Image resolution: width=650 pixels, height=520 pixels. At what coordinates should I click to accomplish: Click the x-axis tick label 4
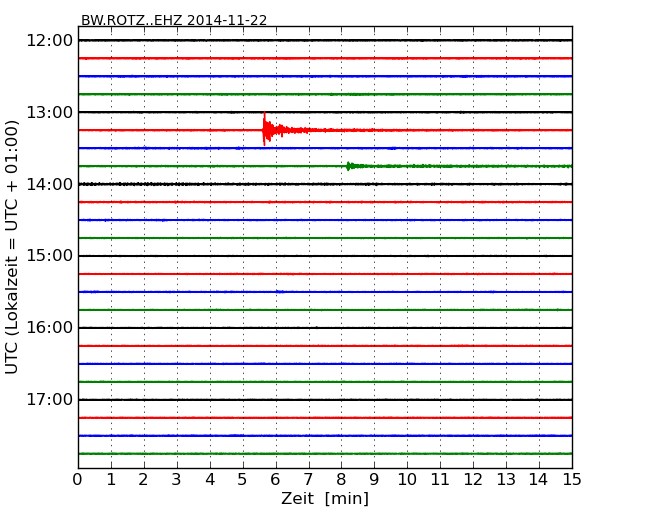[210, 480]
